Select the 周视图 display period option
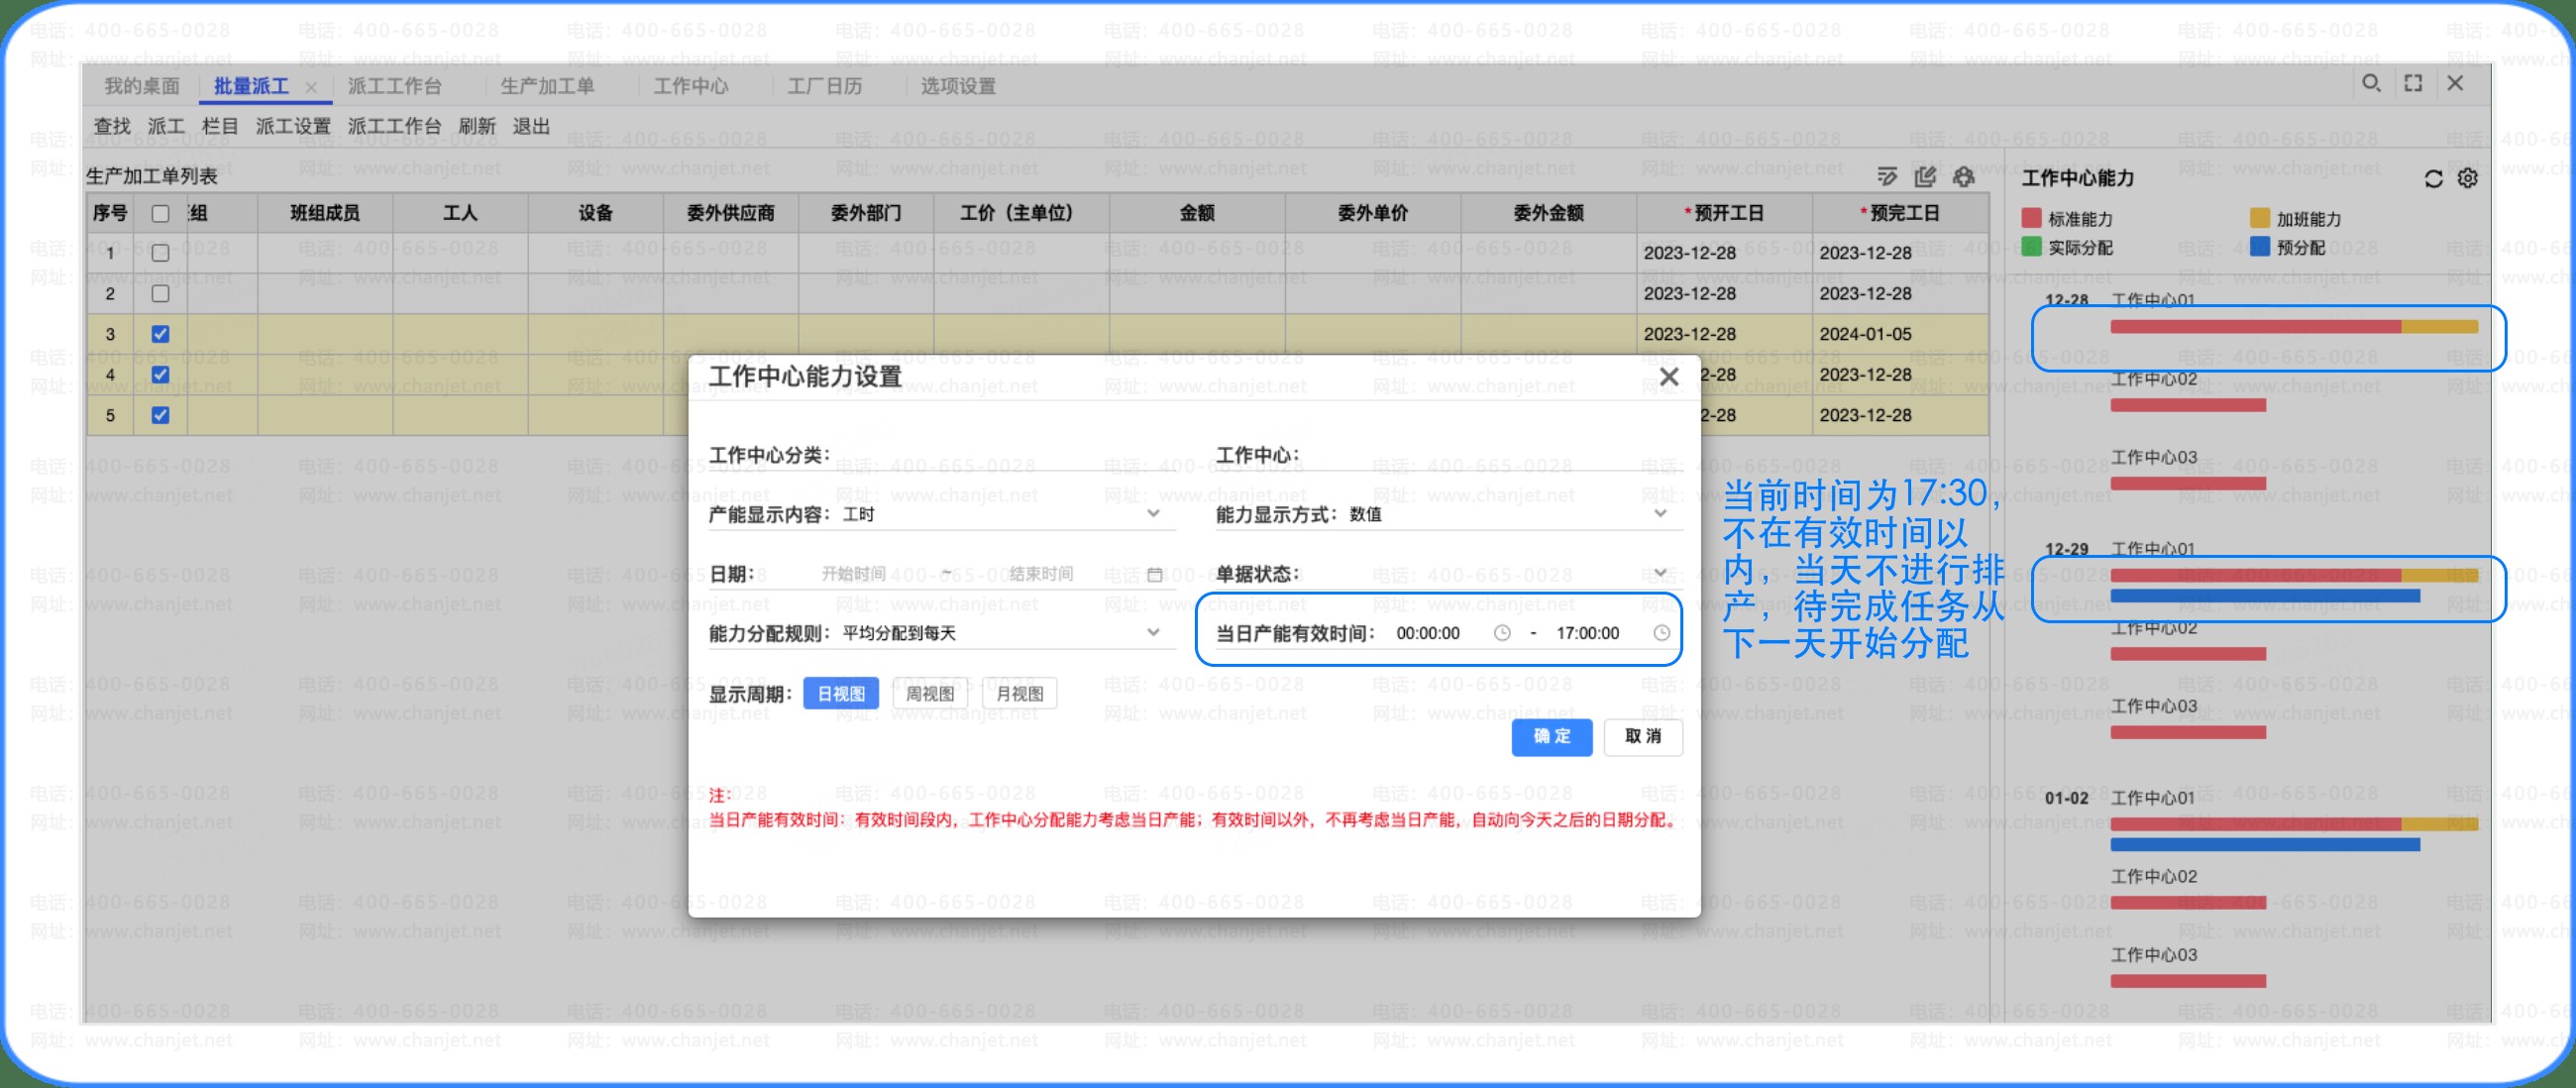This screenshot has width=2576, height=1088. click(930, 694)
